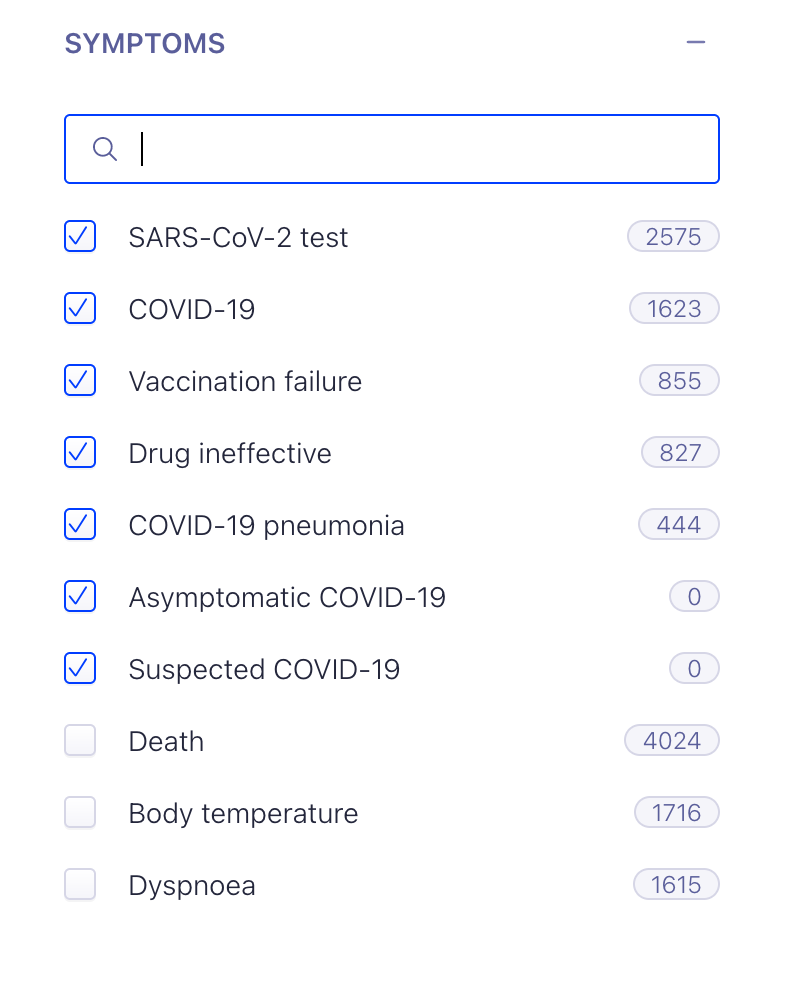Click the SYMPTOMS section heading

coord(145,43)
